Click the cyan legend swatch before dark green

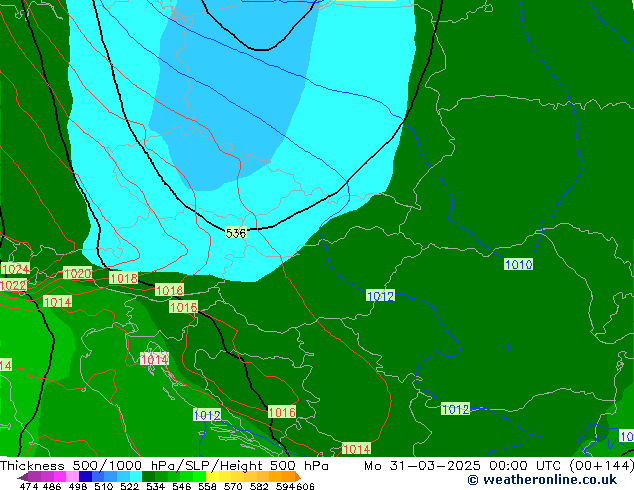[x=135, y=477]
